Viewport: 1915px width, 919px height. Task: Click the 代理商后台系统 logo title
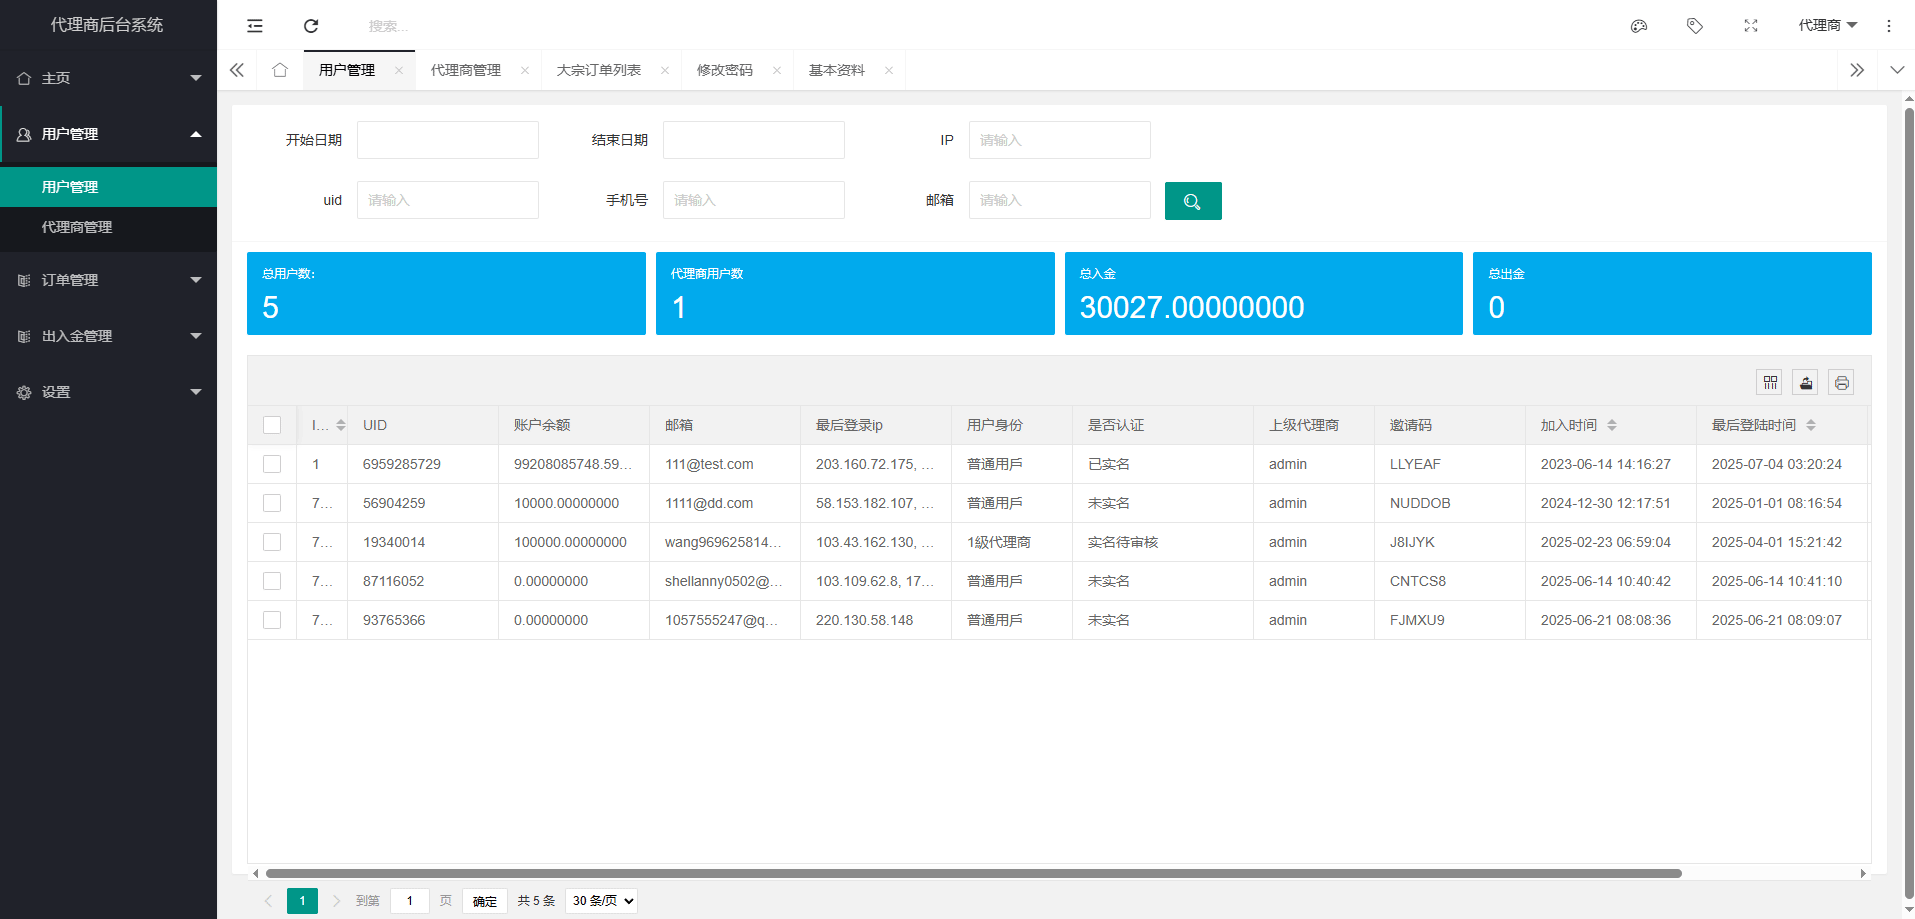107,25
